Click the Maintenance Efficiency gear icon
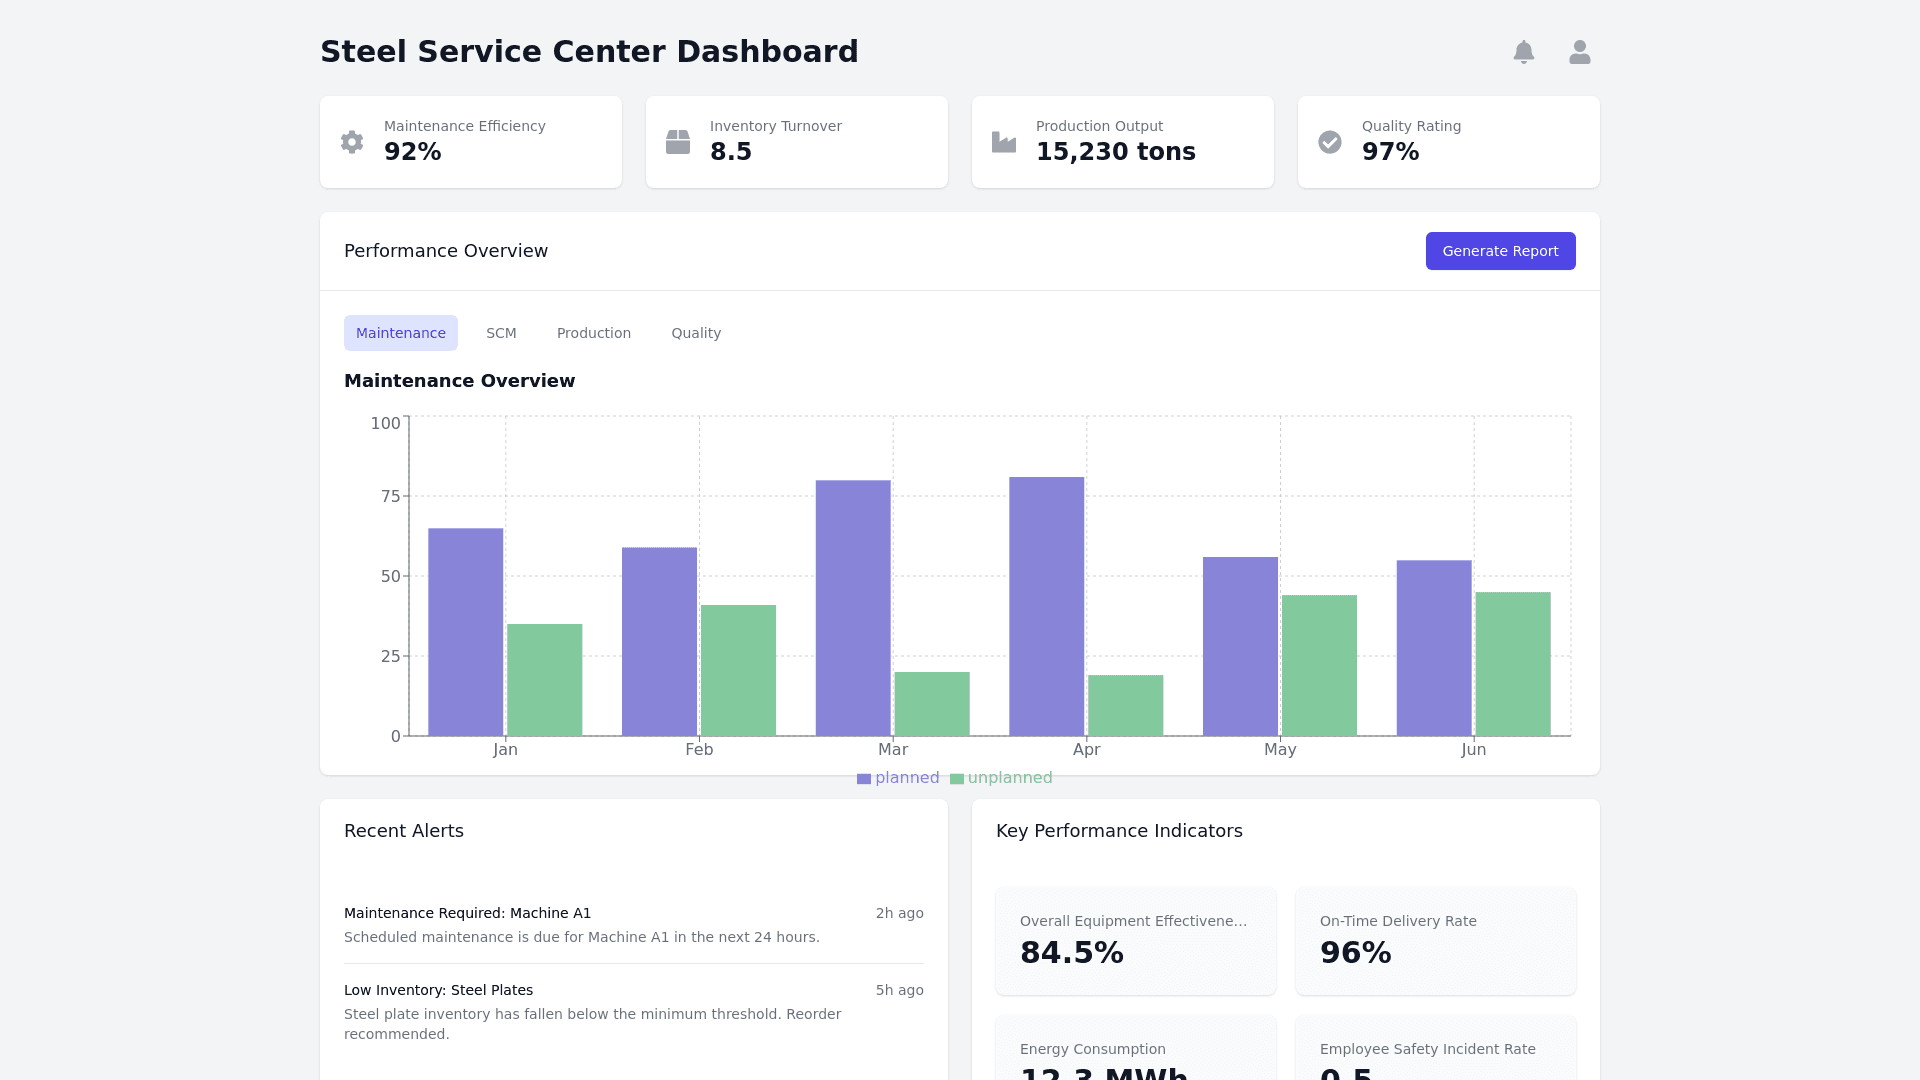The width and height of the screenshot is (1920, 1080). (352, 142)
